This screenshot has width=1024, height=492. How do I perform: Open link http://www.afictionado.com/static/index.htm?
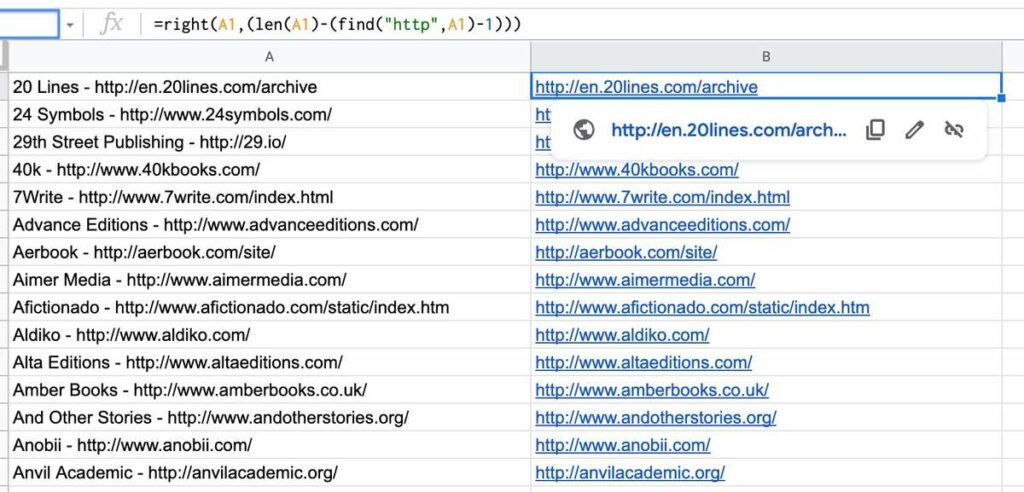pos(702,307)
